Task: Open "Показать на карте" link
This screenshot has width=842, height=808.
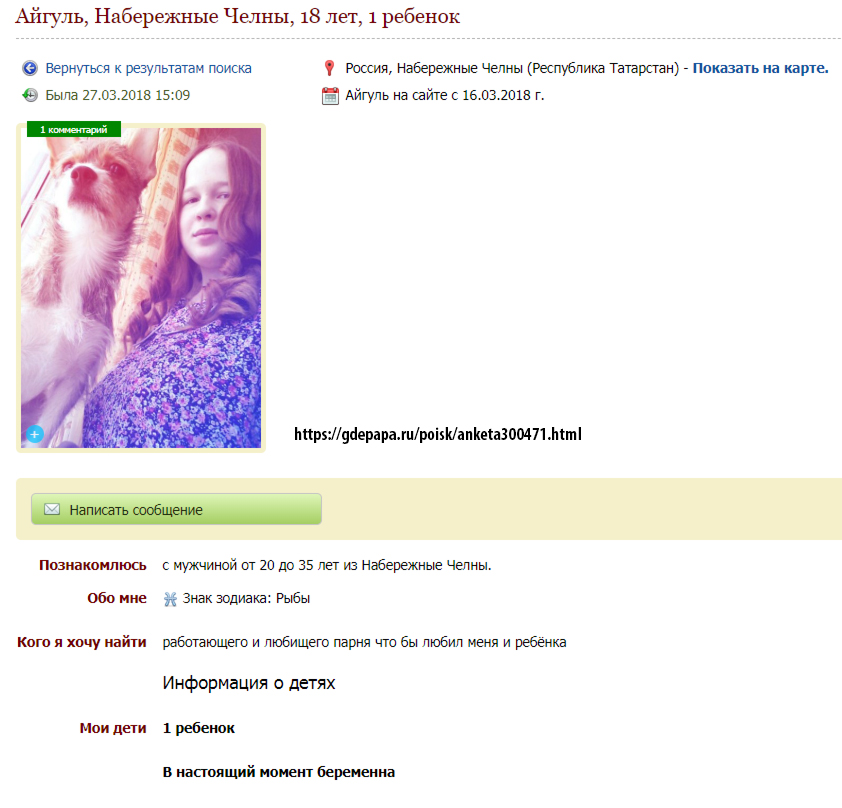Action: (x=760, y=68)
